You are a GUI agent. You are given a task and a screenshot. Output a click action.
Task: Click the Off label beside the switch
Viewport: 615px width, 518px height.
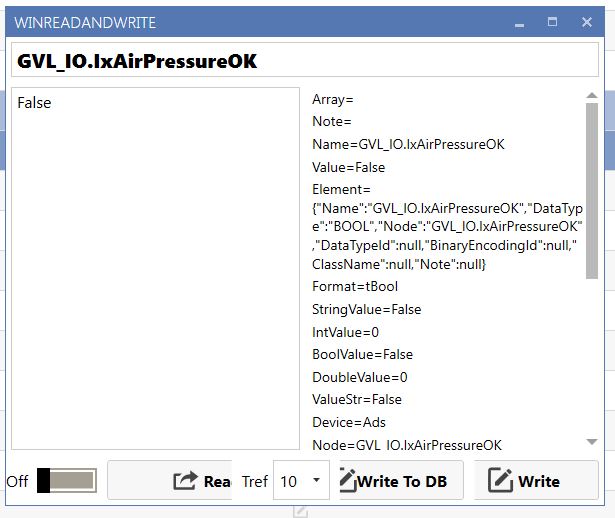(x=17, y=482)
